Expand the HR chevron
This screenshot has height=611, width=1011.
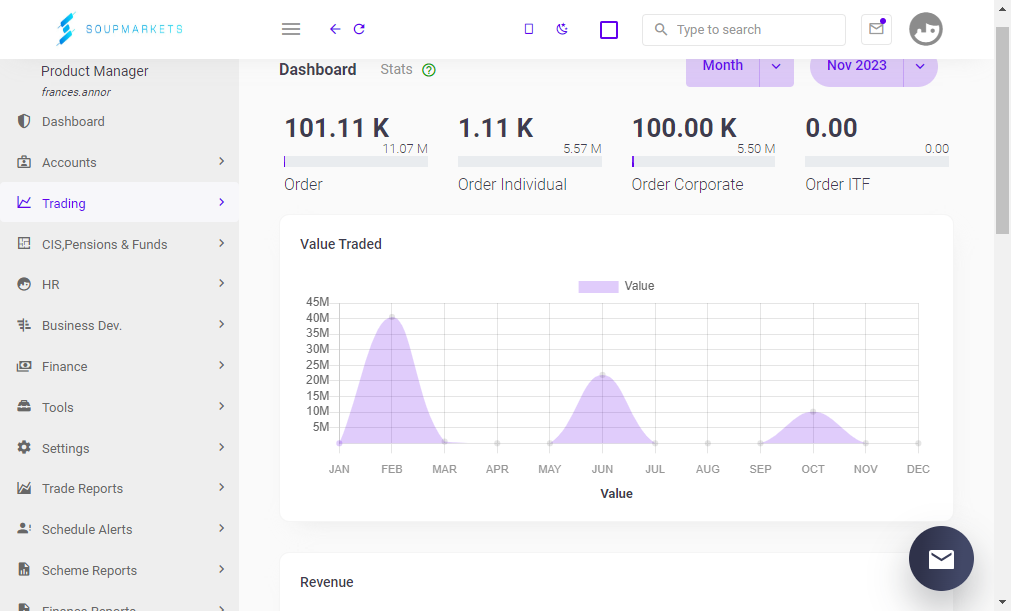click(221, 284)
